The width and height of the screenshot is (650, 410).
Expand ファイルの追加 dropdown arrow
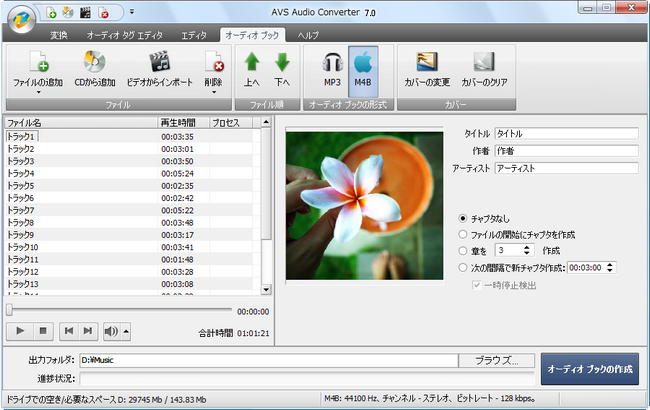(x=39, y=92)
